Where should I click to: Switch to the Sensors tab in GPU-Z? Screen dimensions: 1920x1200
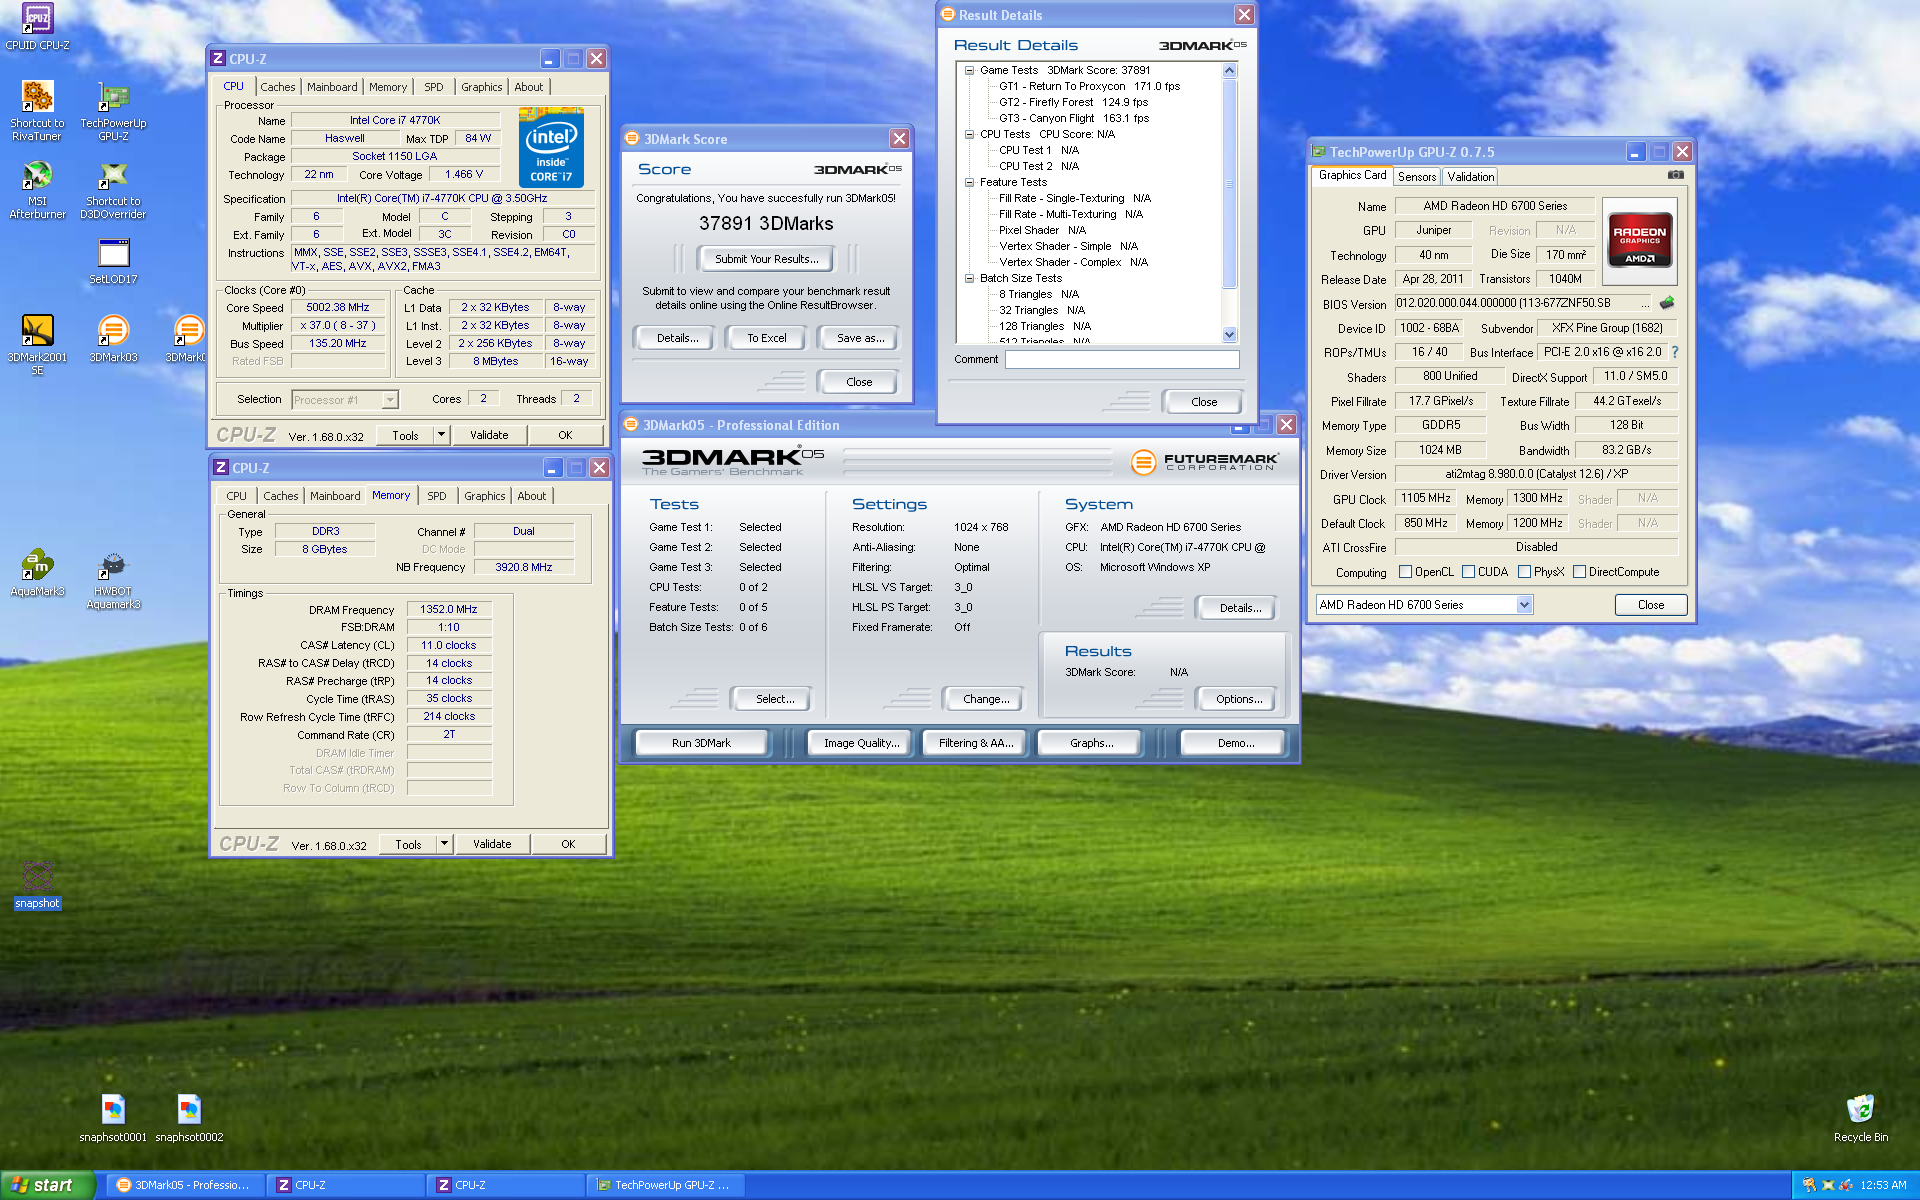(1417, 177)
